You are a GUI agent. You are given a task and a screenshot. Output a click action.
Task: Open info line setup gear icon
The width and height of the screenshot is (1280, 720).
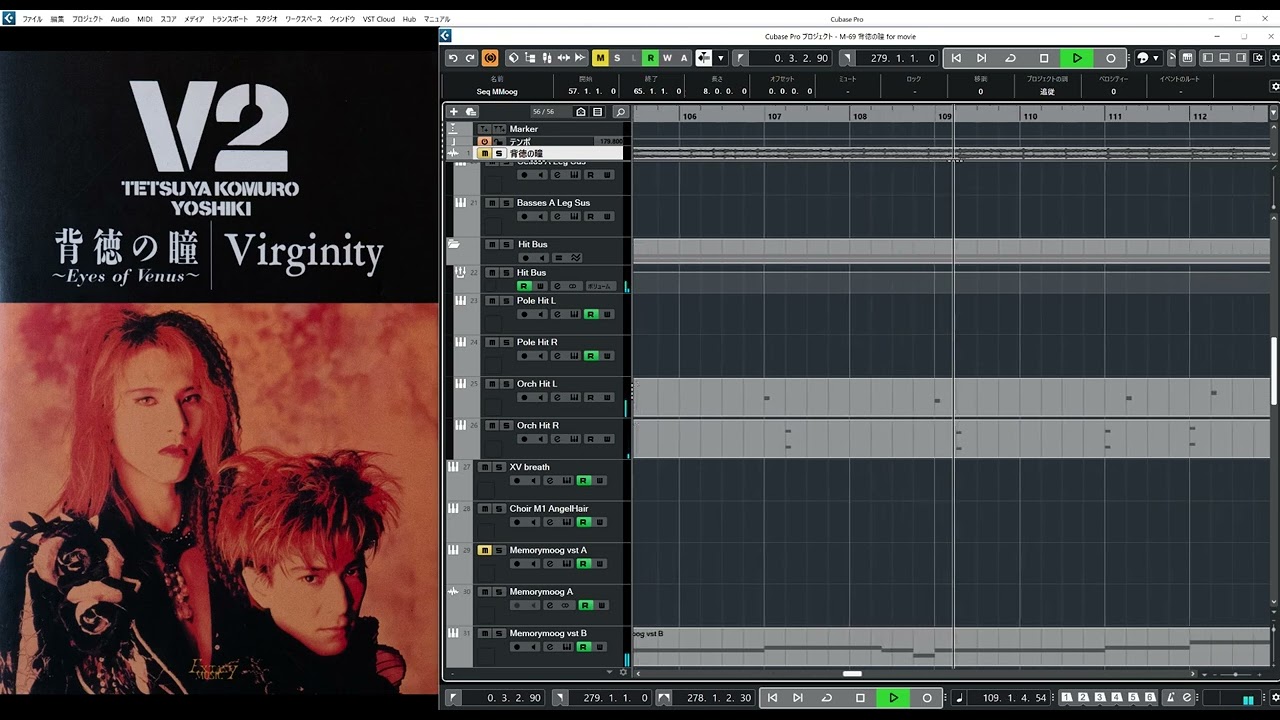[x=1274, y=86]
